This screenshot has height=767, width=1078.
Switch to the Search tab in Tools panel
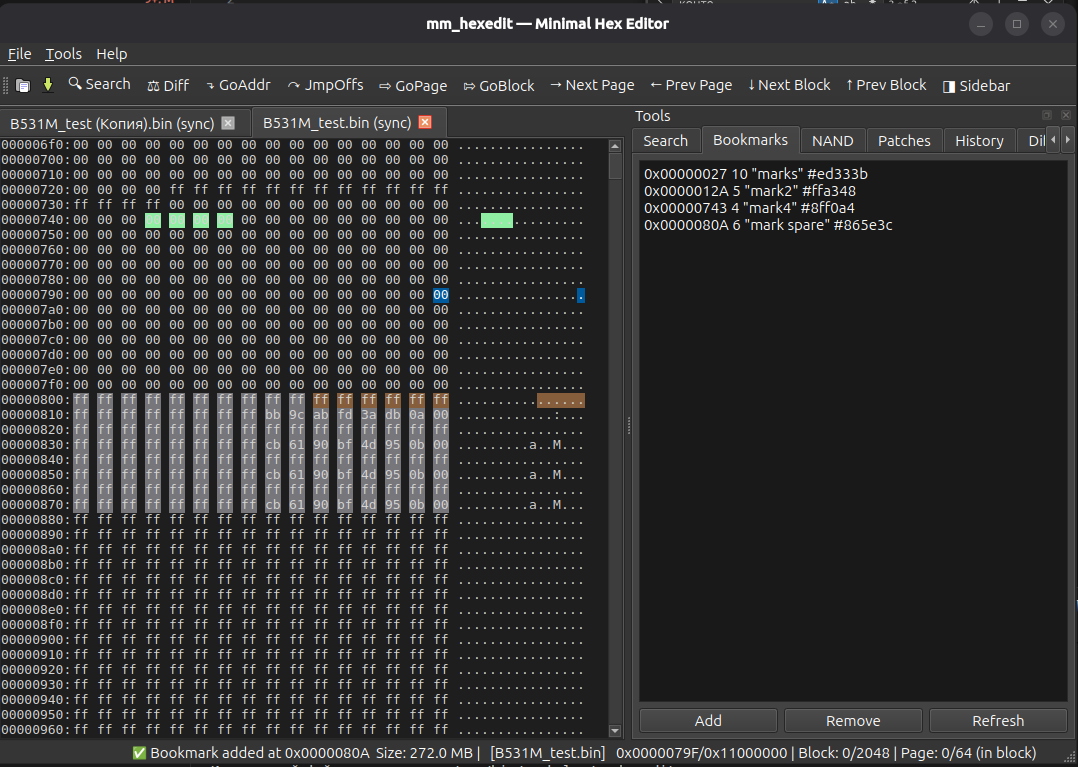point(666,141)
